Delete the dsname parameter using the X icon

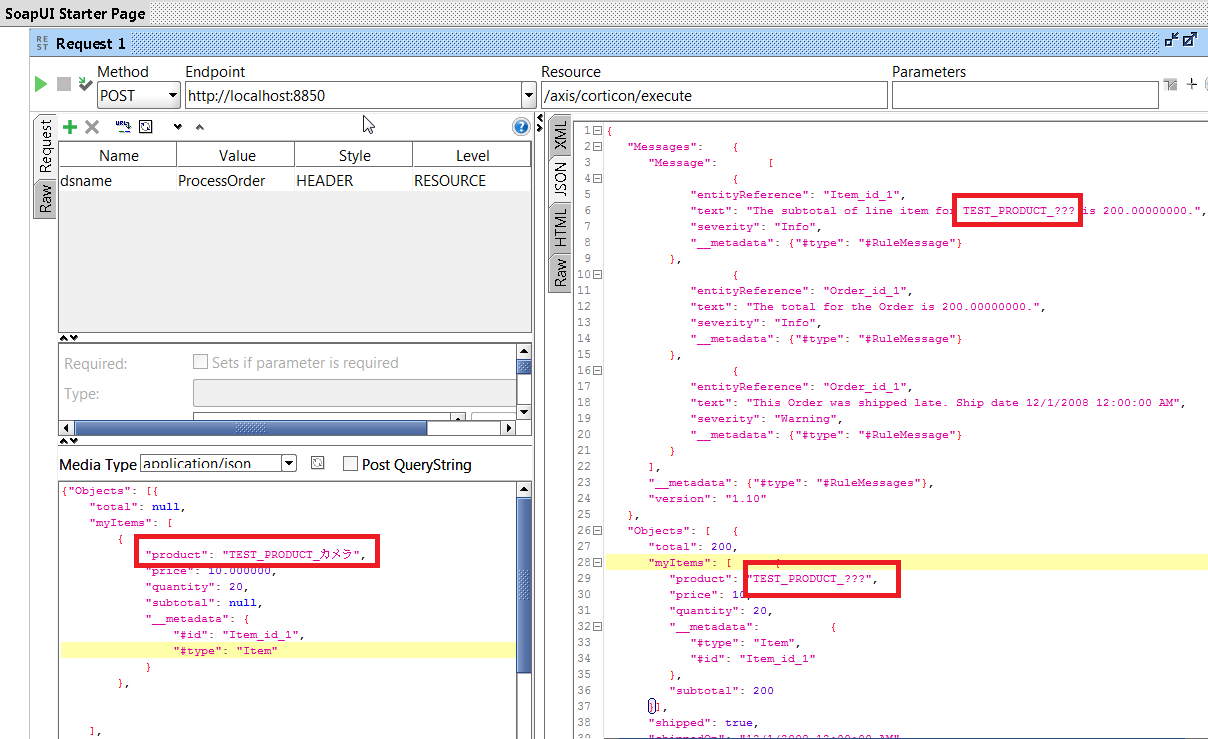point(90,126)
